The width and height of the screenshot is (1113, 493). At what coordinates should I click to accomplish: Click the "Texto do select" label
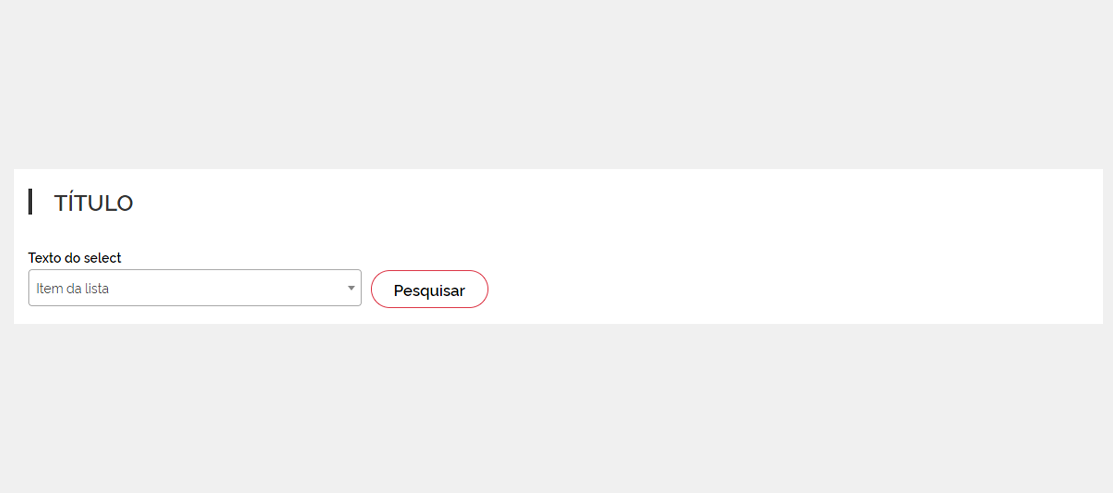(75, 258)
